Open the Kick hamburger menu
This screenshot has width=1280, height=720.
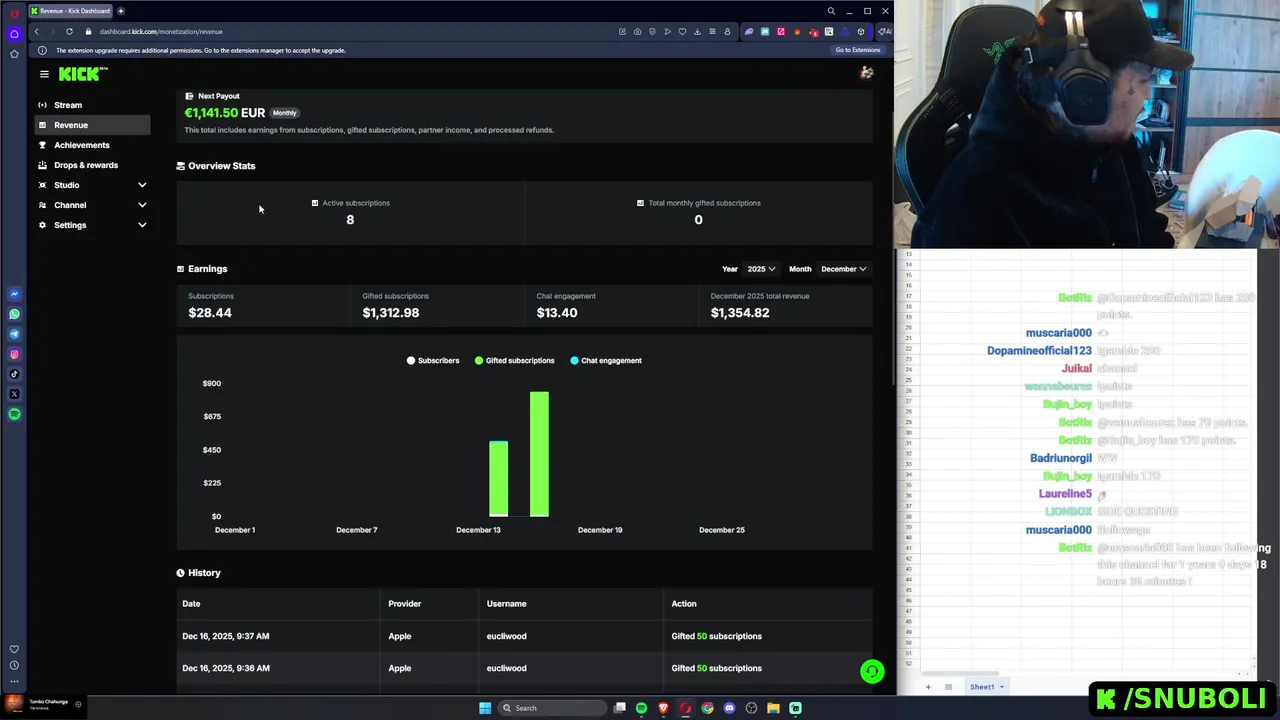pyautogui.click(x=44, y=74)
